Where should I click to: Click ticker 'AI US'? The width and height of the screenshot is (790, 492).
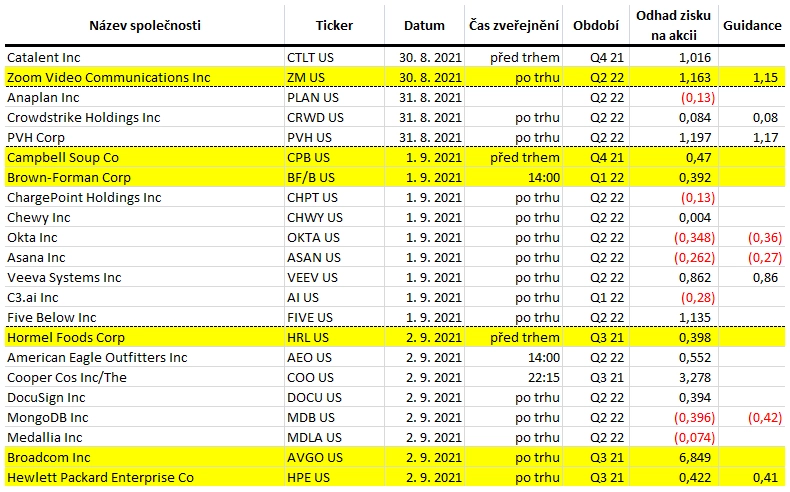pyautogui.click(x=303, y=298)
